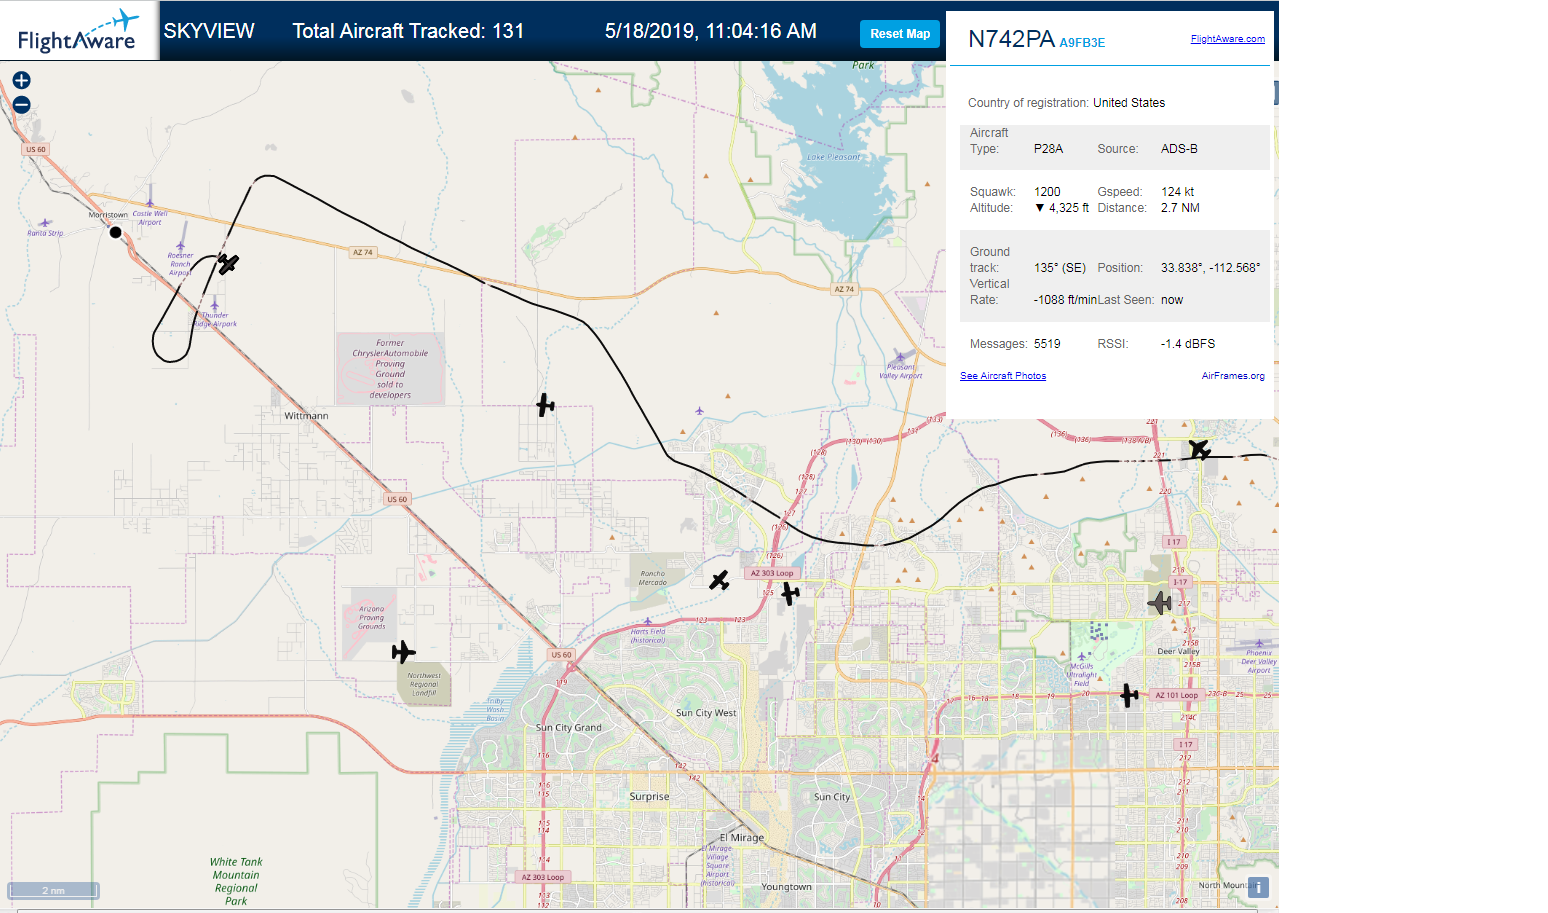Open map attribution info icon
This screenshot has width=1548, height=913.
pos(1259,887)
